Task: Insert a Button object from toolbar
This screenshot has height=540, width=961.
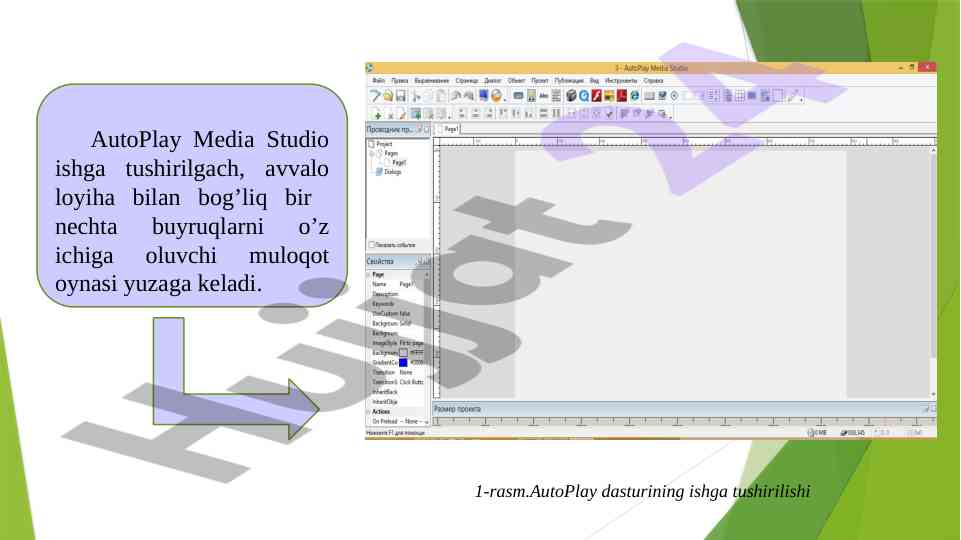Action: 518,96
